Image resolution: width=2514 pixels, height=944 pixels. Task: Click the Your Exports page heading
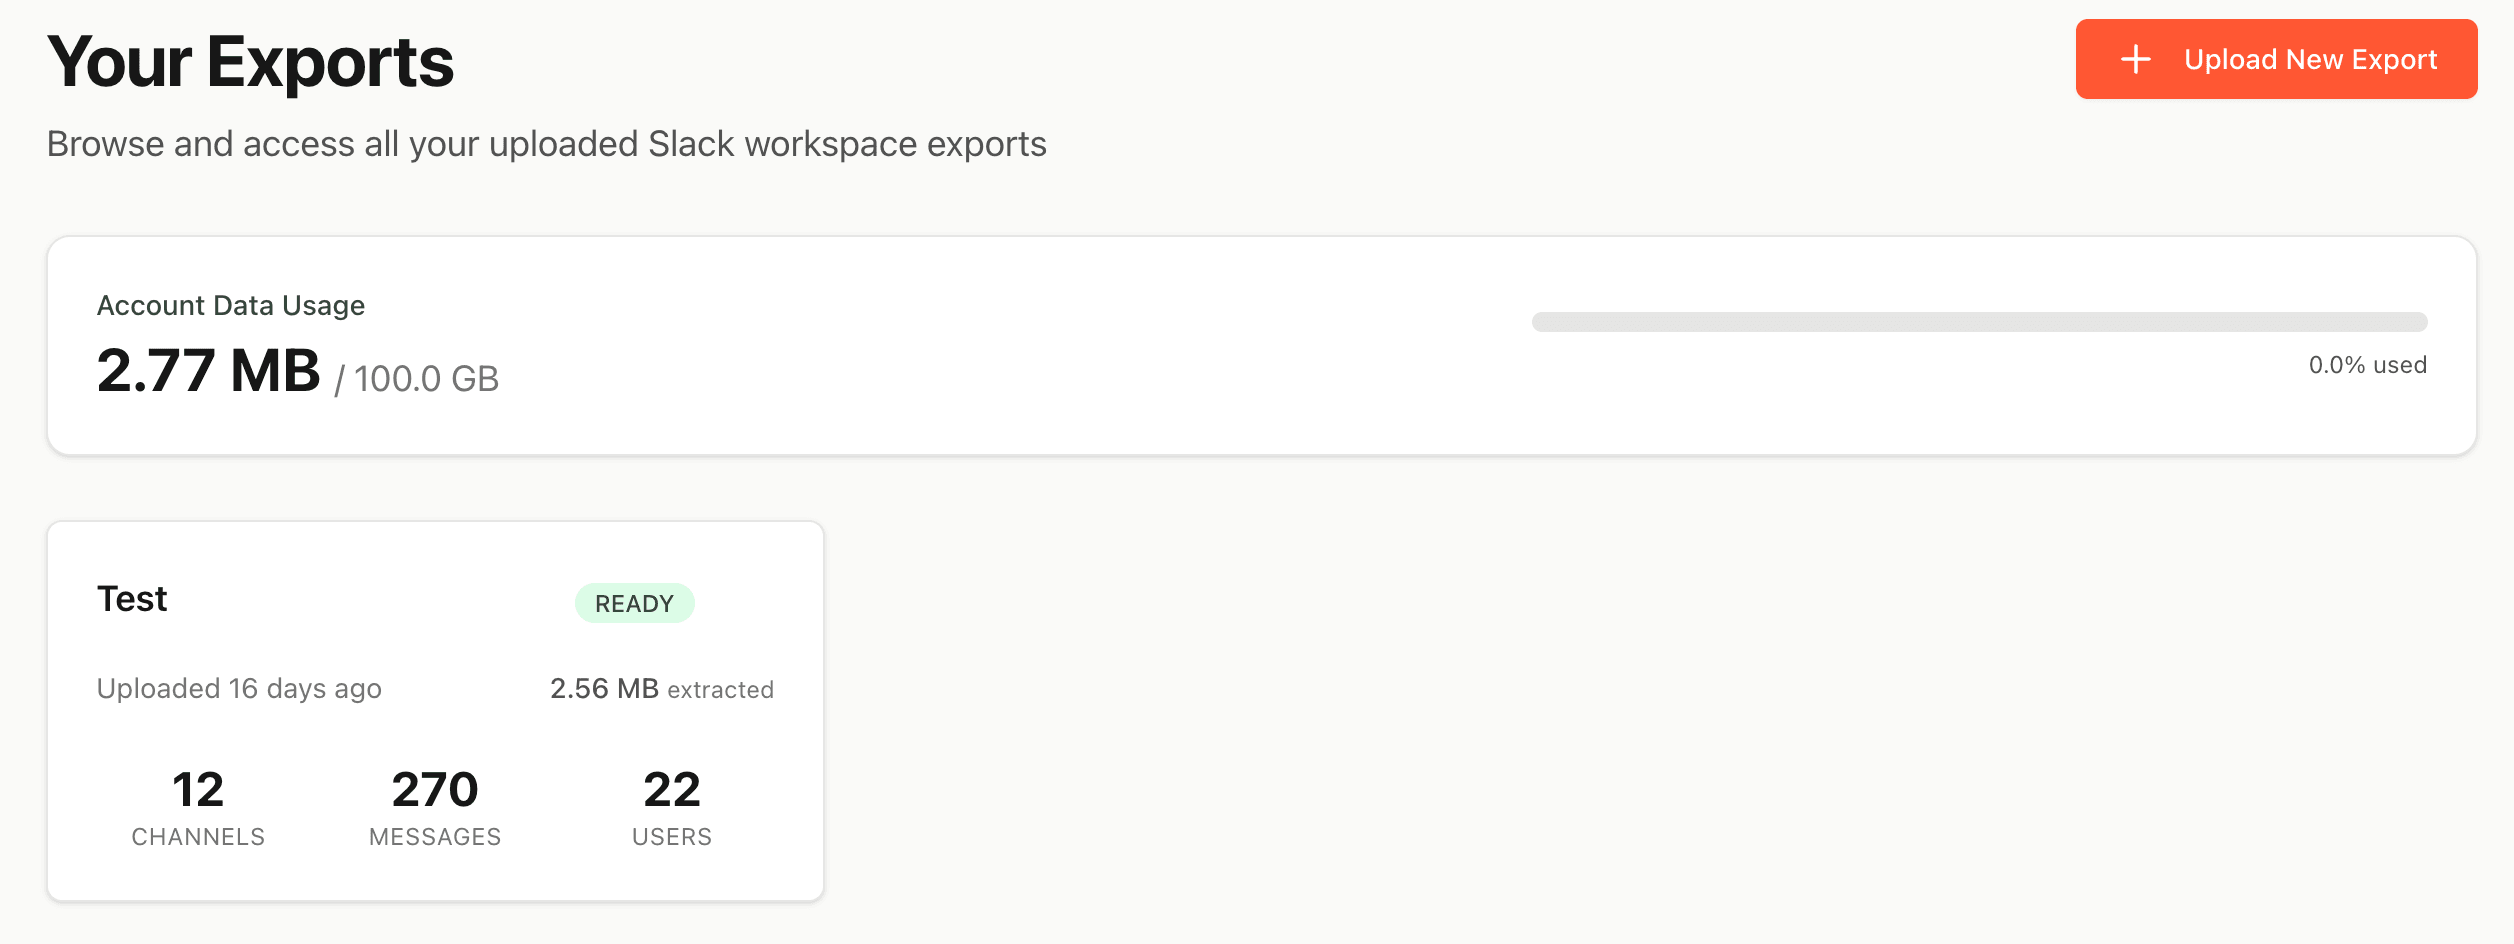251,64
